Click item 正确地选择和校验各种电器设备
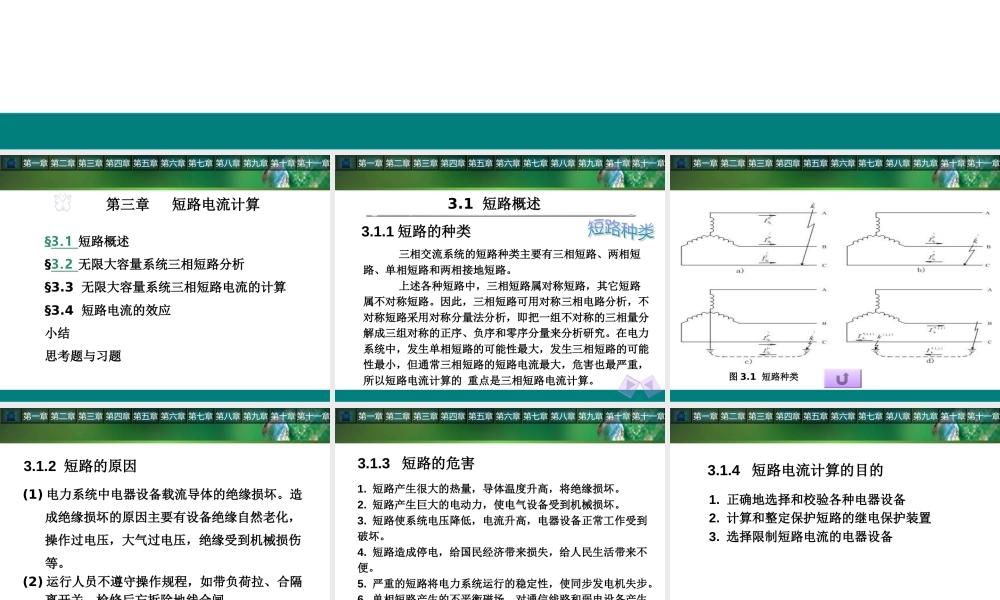The height and width of the screenshot is (600, 1000). click(807, 500)
